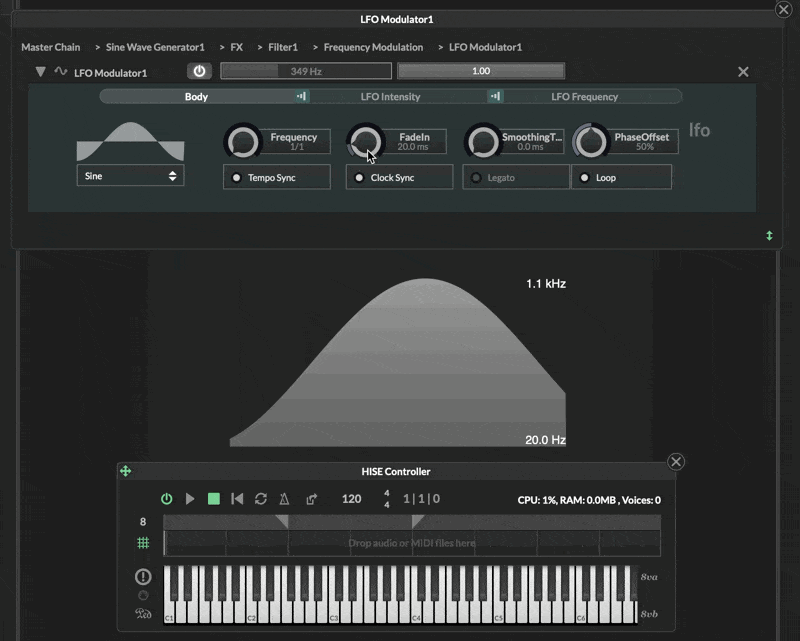Click the green grid icon beside timeline
The height and width of the screenshot is (641, 800).
point(143,543)
